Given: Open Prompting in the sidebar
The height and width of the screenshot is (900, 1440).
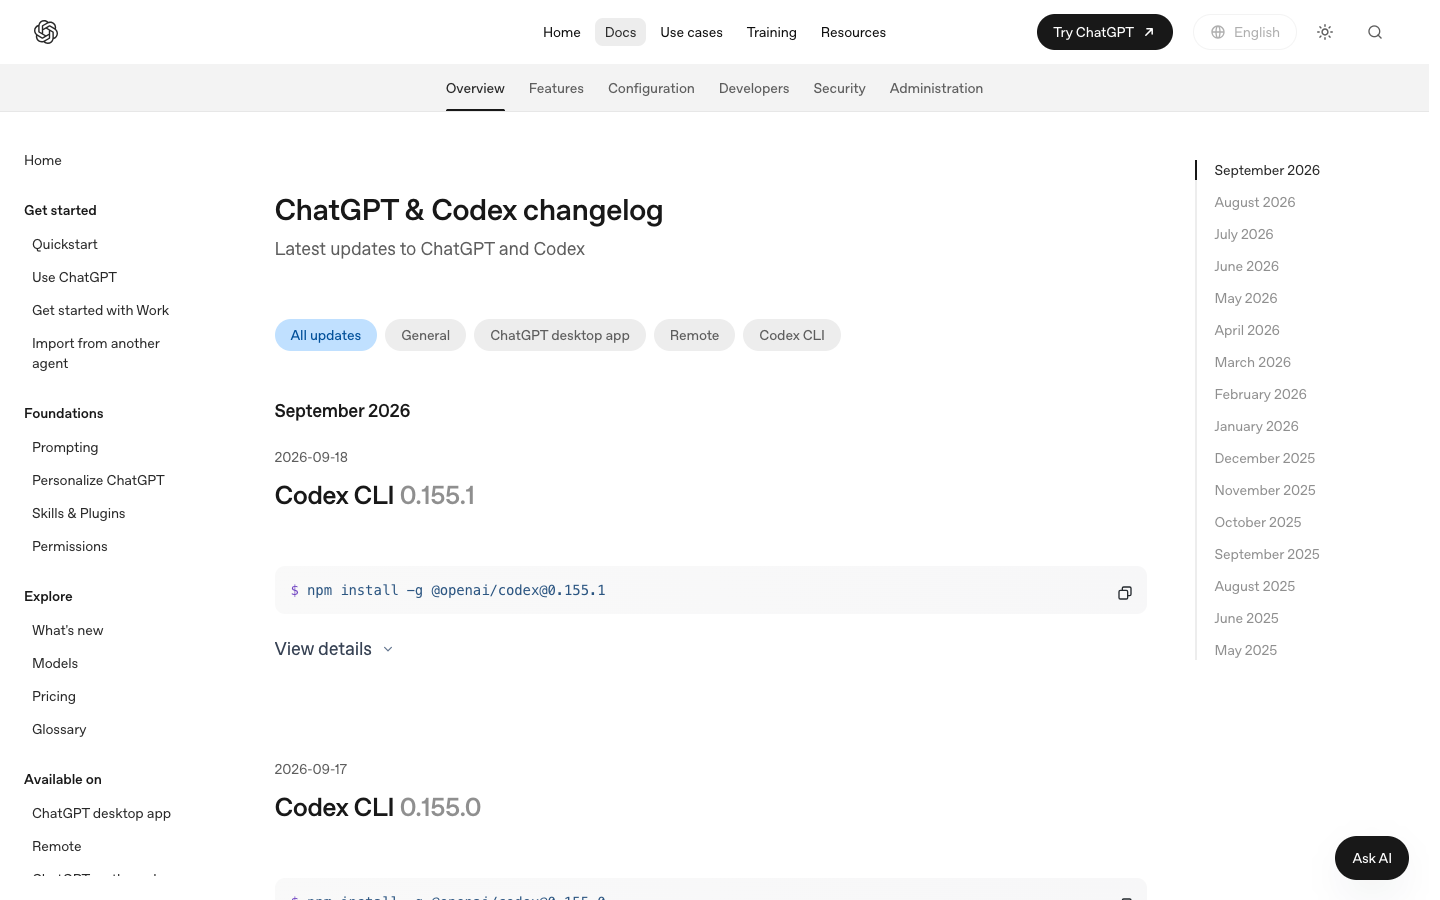Looking at the screenshot, I should click(x=65, y=447).
